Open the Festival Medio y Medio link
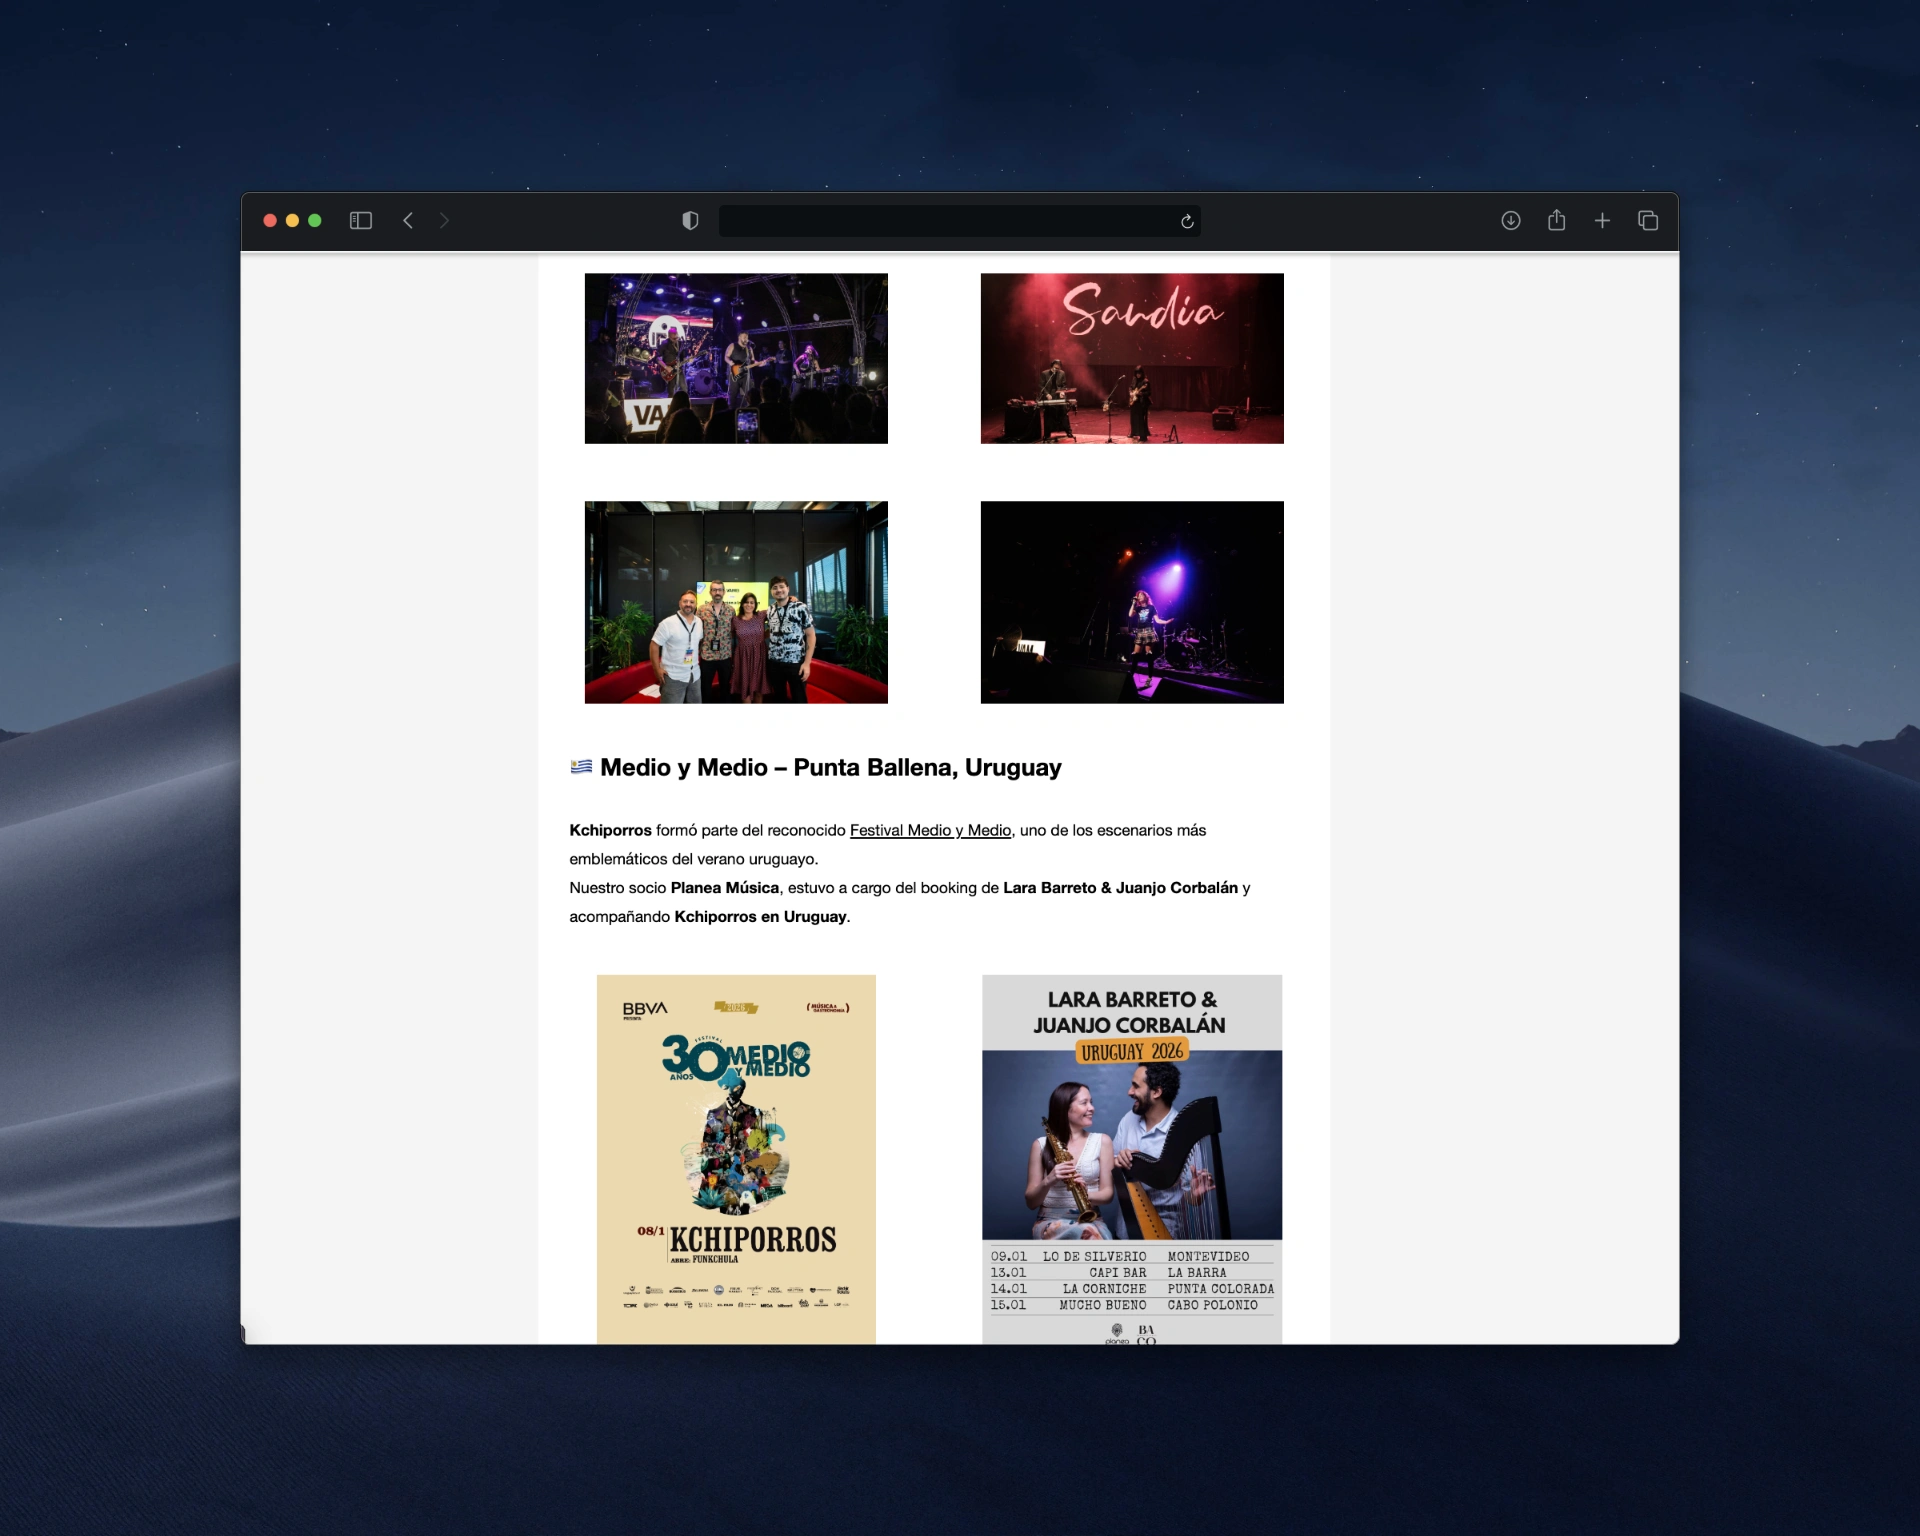Screen dimensions: 1920x1536 tap(930, 830)
